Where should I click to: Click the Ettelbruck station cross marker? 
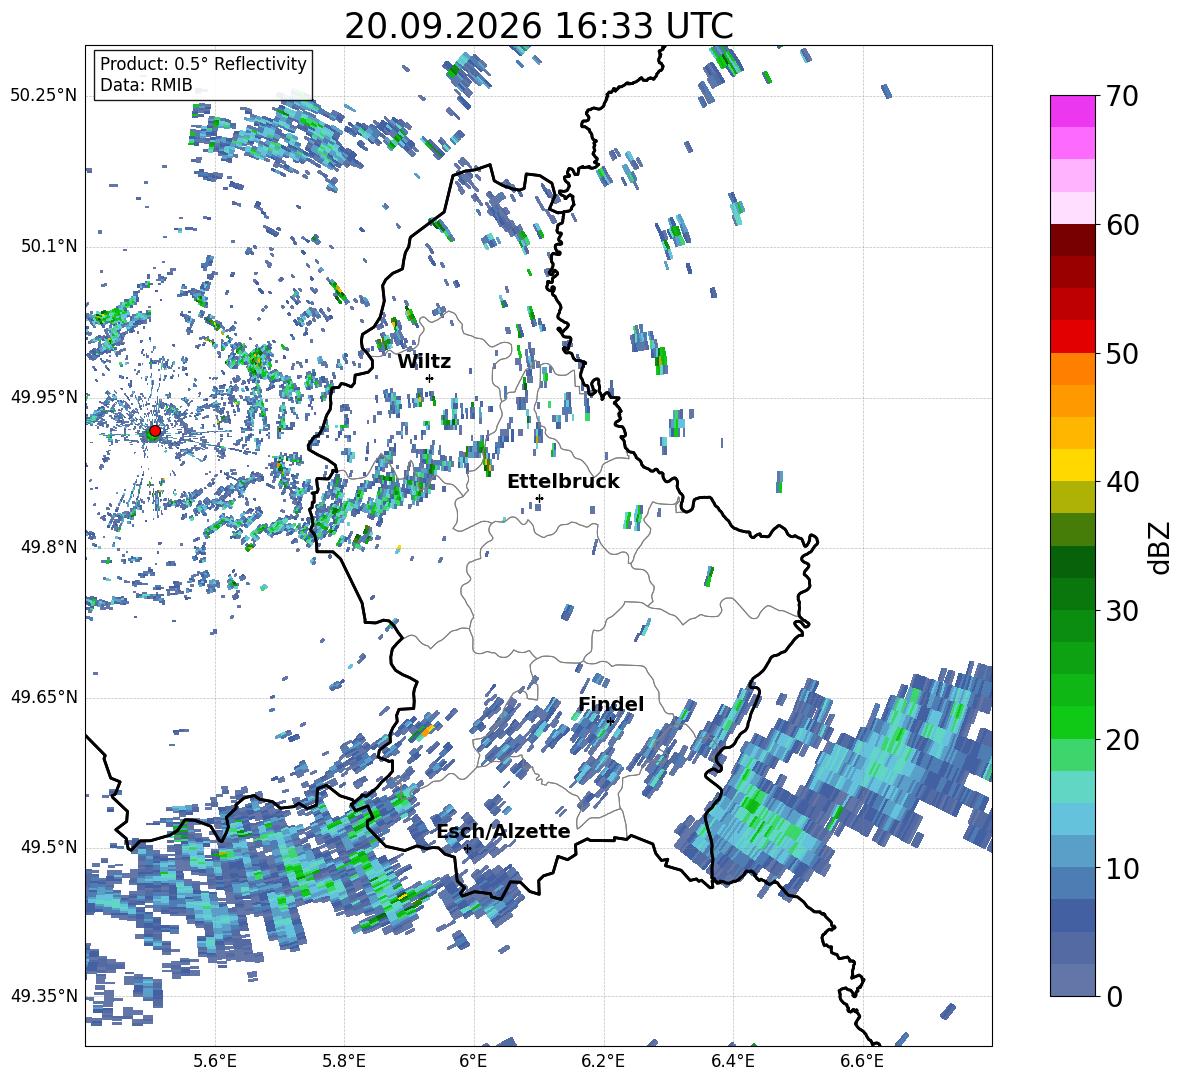point(539,498)
